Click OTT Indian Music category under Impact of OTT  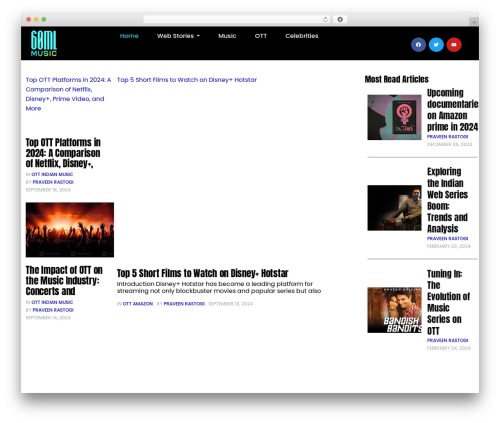(52, 302)
